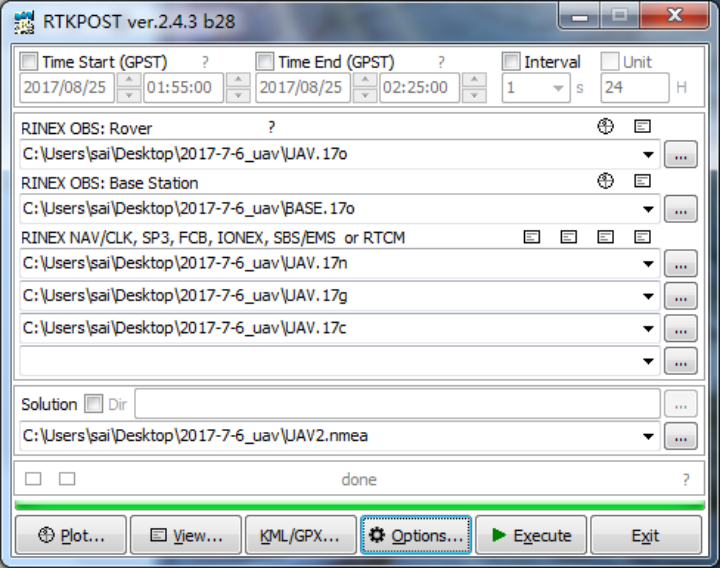Screen dimensions: 720x568
Task: Browse for the solution output file
Action: pos(681,436)
